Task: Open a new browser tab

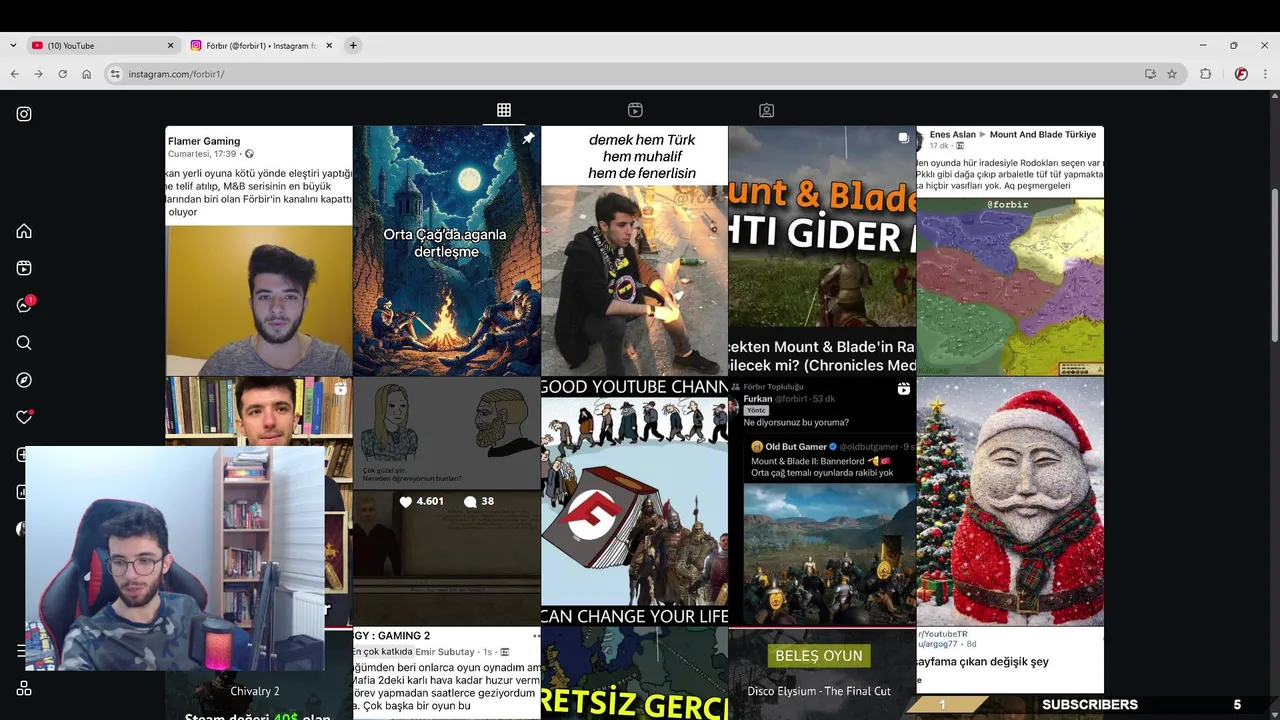Action: [353, 45]
